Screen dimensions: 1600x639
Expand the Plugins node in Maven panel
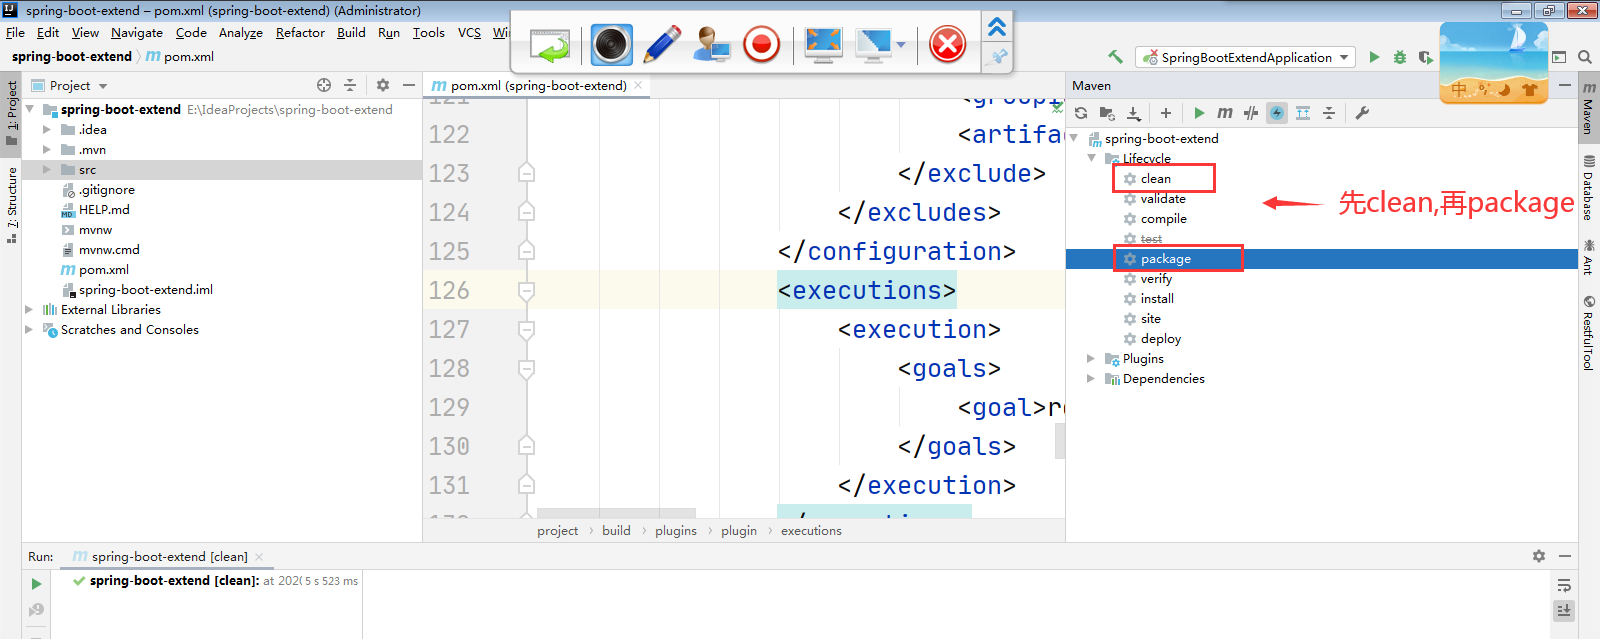[x=1091, y=358]
